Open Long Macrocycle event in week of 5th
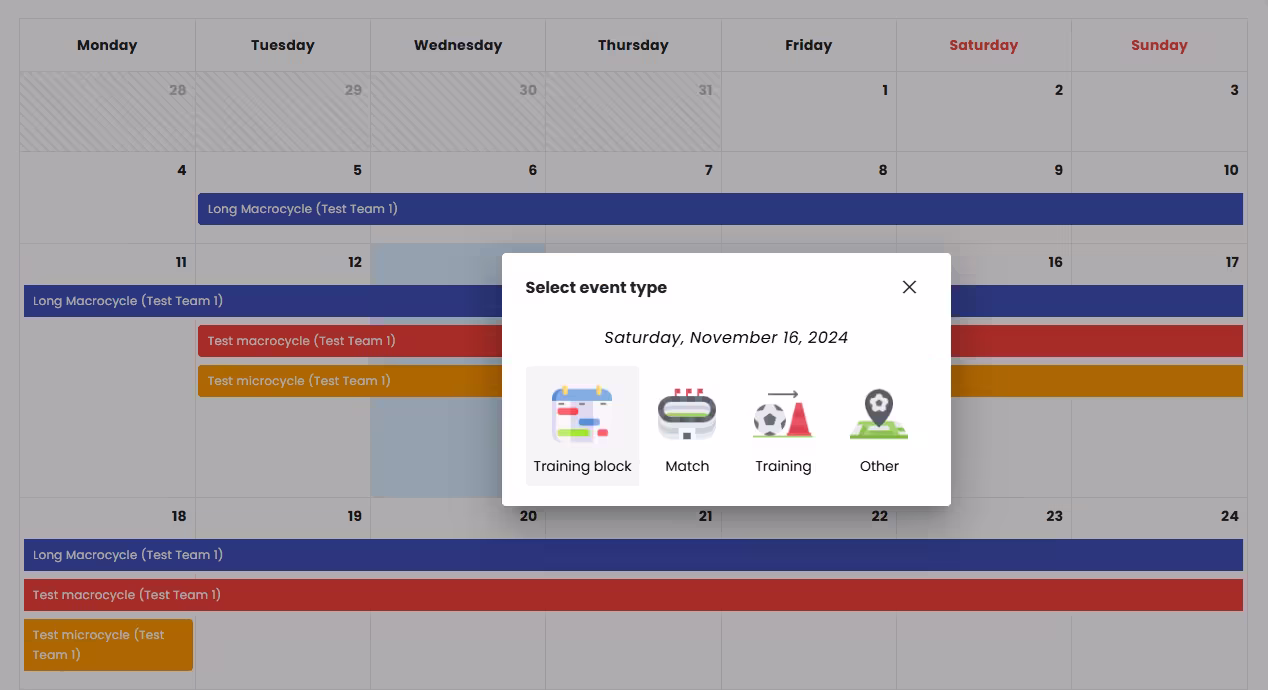This screenshot has width=1268, height=690. [x=720, y=209]
